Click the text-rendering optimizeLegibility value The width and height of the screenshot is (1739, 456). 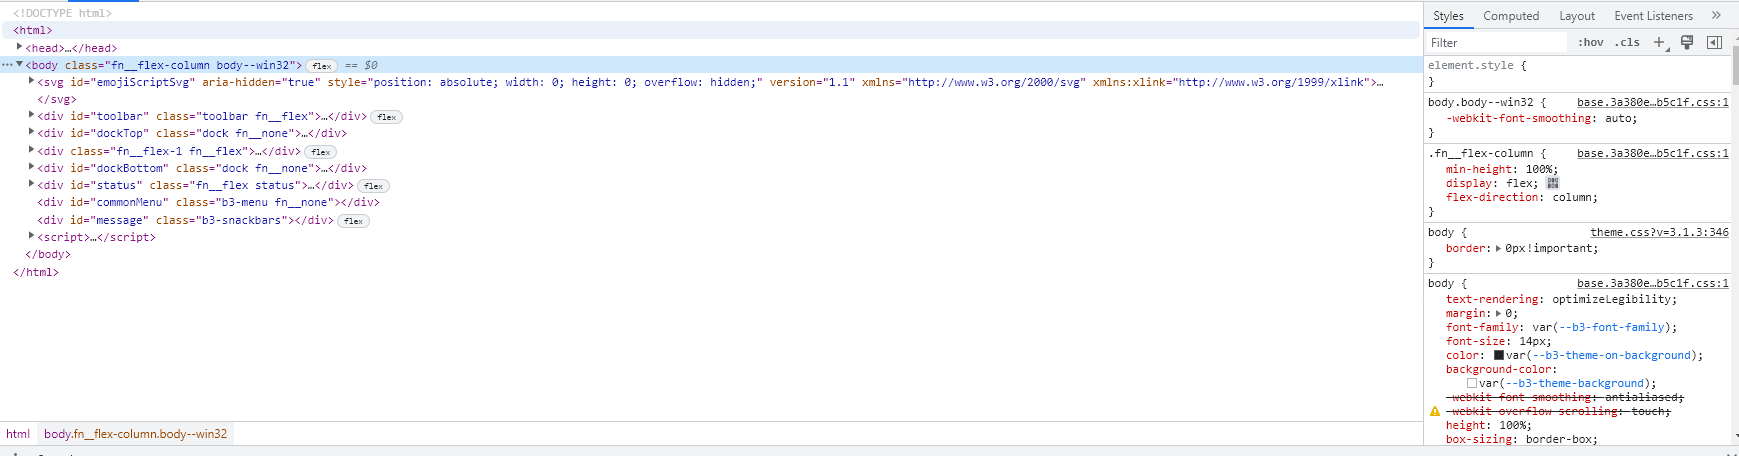pyautogui.click(x=1611, y=299)
